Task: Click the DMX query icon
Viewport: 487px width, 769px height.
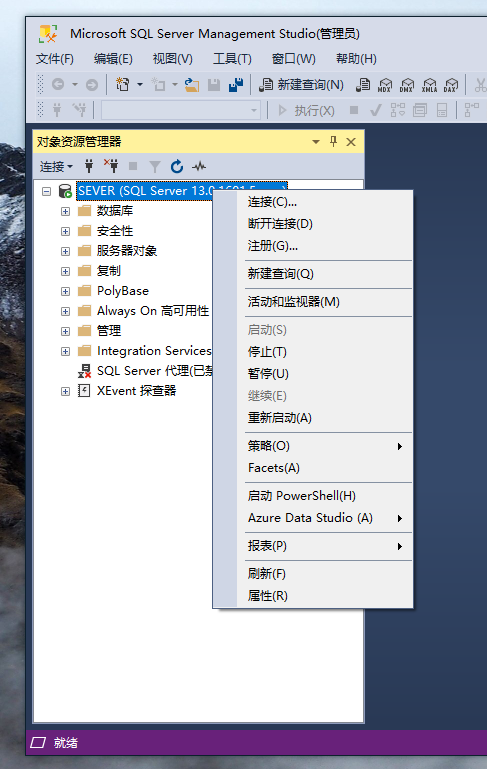Action: [407, 84]
